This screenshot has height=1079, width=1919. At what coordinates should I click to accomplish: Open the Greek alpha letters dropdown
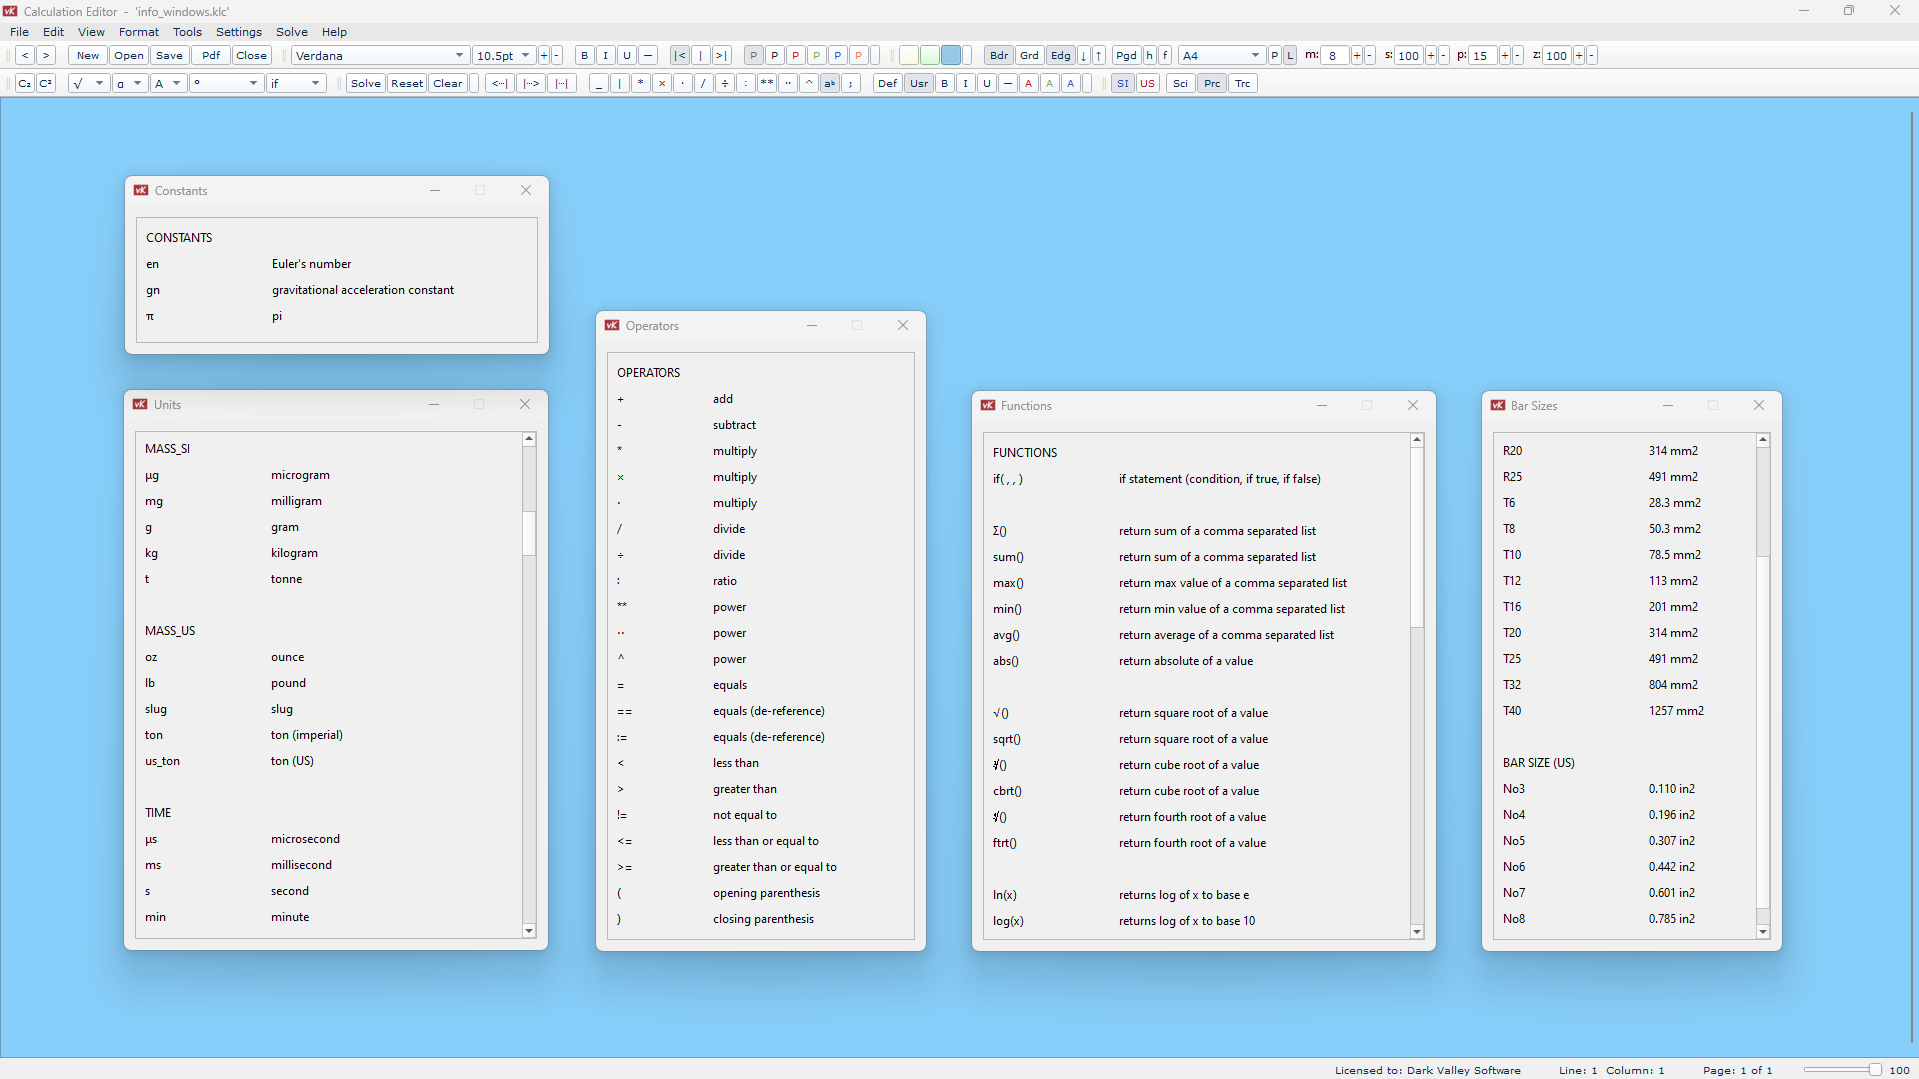point(129,84)
